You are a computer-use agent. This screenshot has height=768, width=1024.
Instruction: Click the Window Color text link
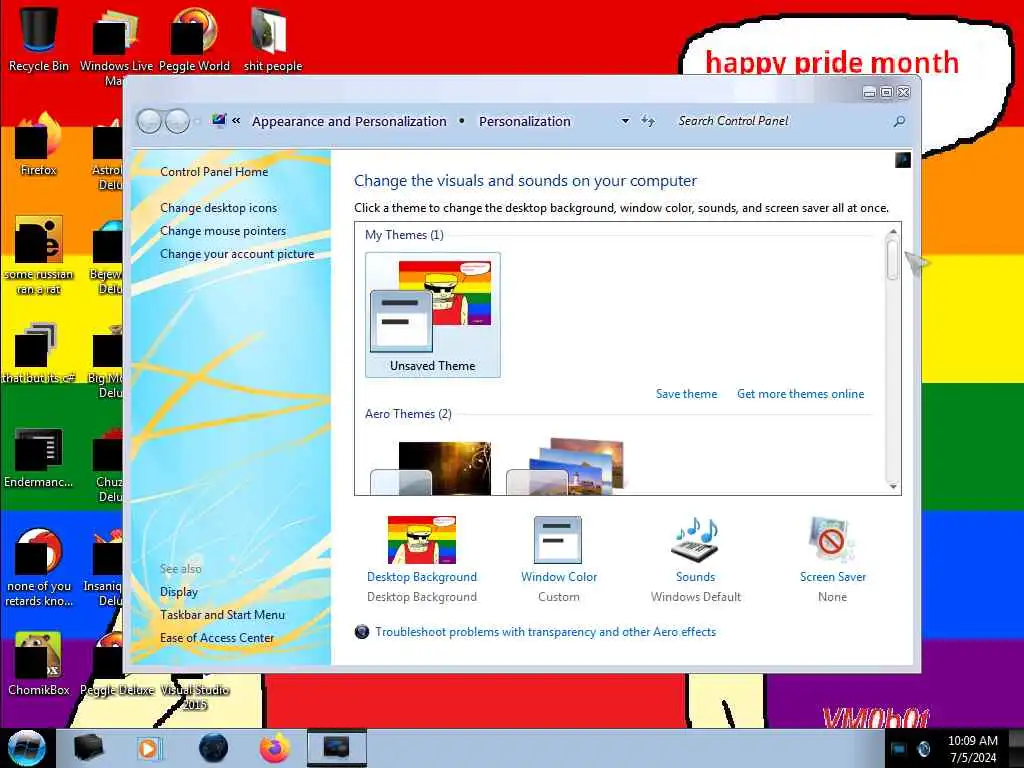click(x=559, y=577)
